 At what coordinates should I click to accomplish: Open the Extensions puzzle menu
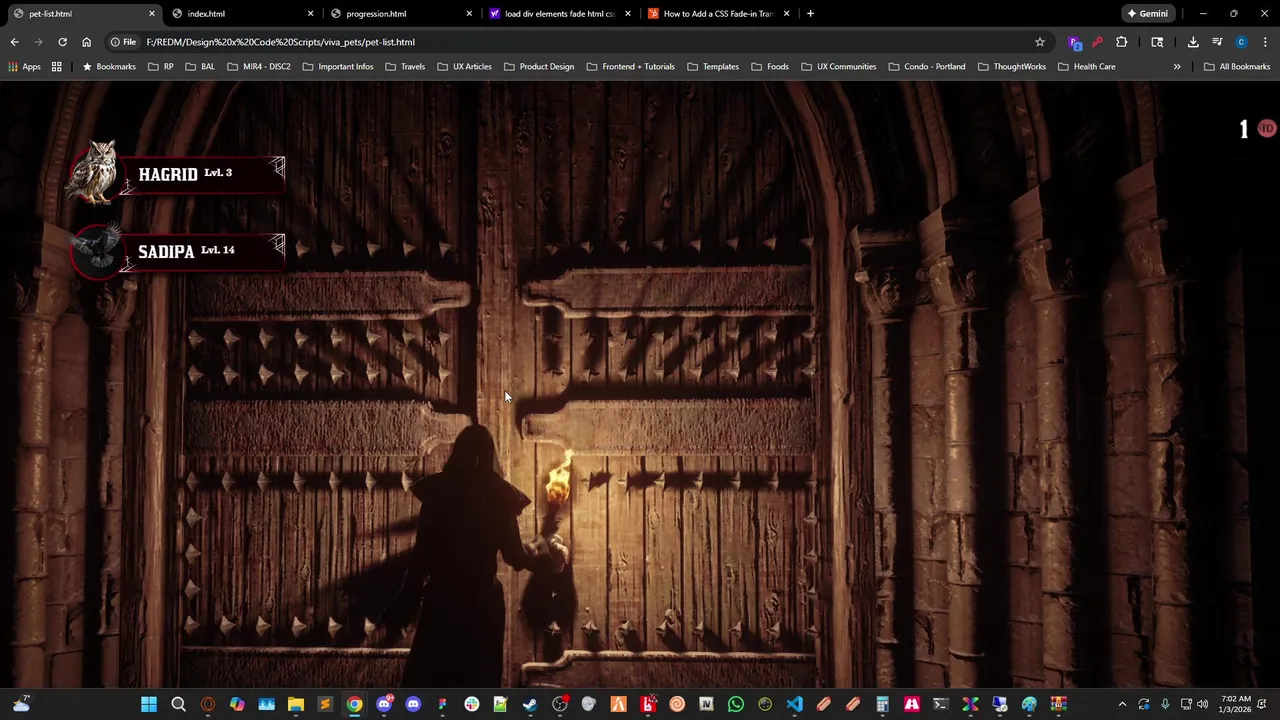(1121, 42)
